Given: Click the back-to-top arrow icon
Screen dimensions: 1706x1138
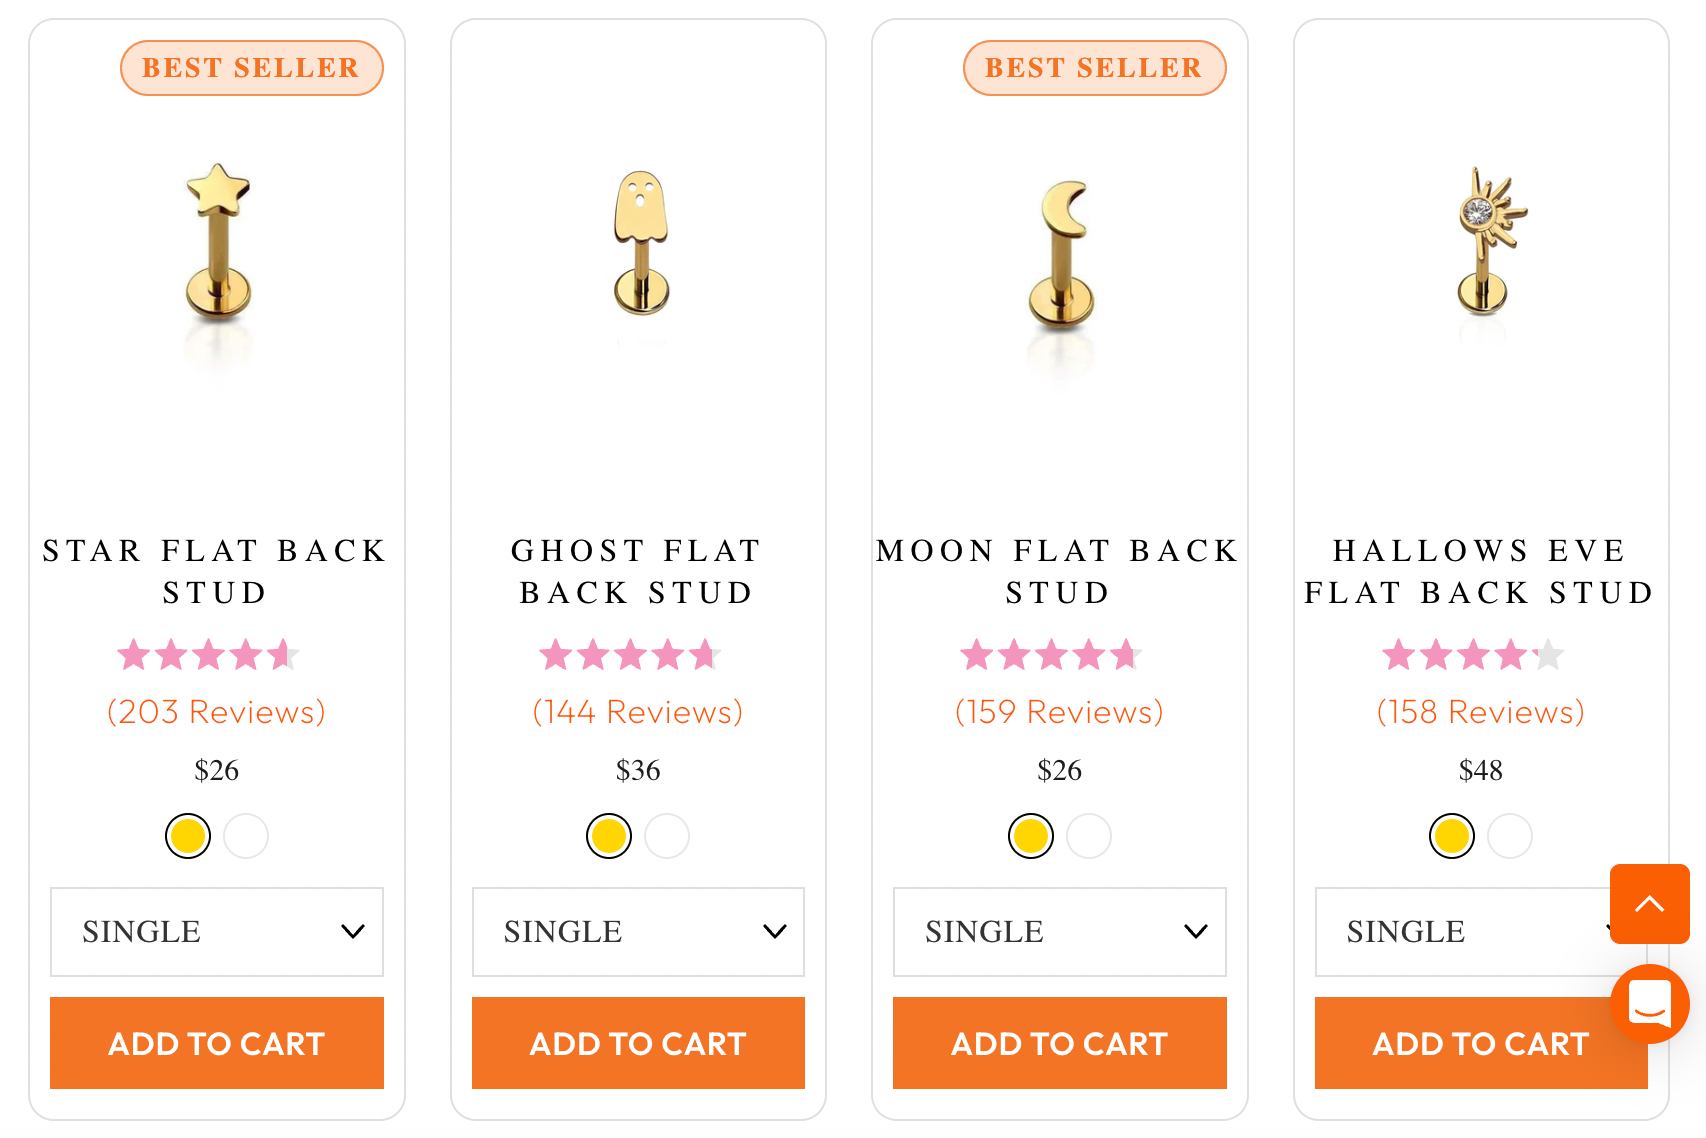Looking at the screenshot, I should [1650, 904].
